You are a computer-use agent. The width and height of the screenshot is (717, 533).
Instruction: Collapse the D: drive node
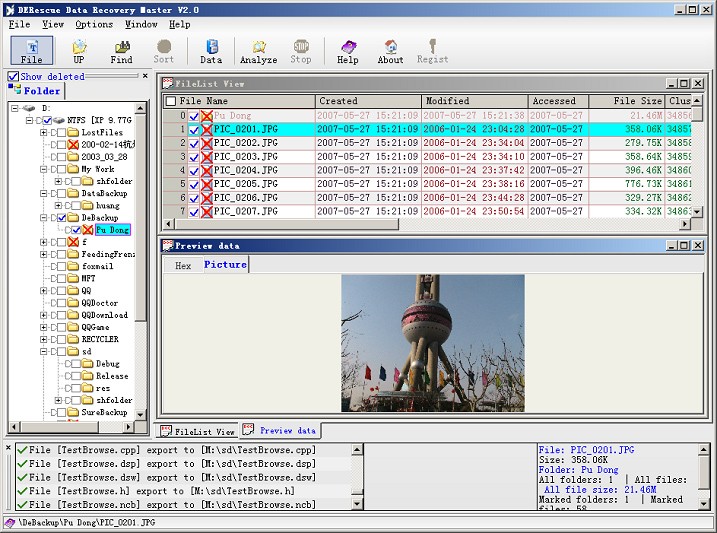click(15, 108)
